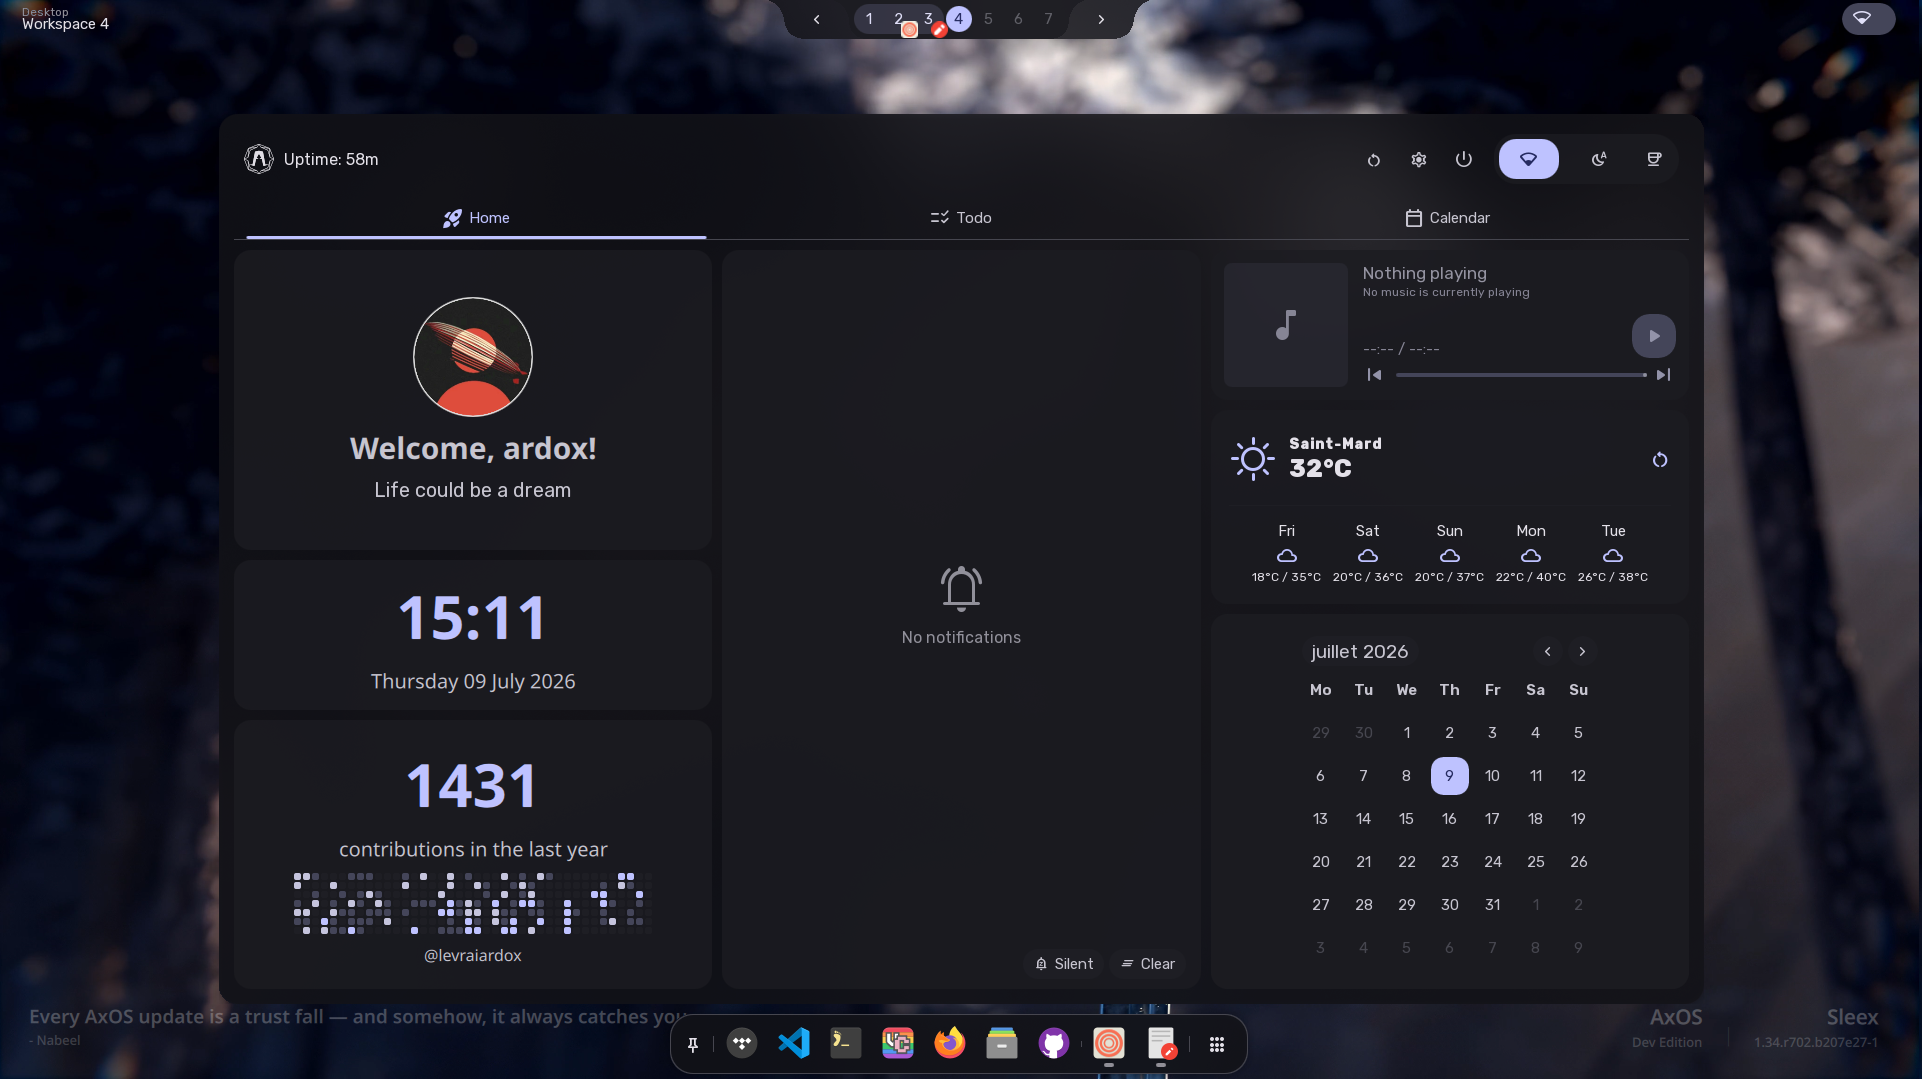Switch to the Todo tab
Screen dimensions: 1922x1079
click(x=961, y=218)
